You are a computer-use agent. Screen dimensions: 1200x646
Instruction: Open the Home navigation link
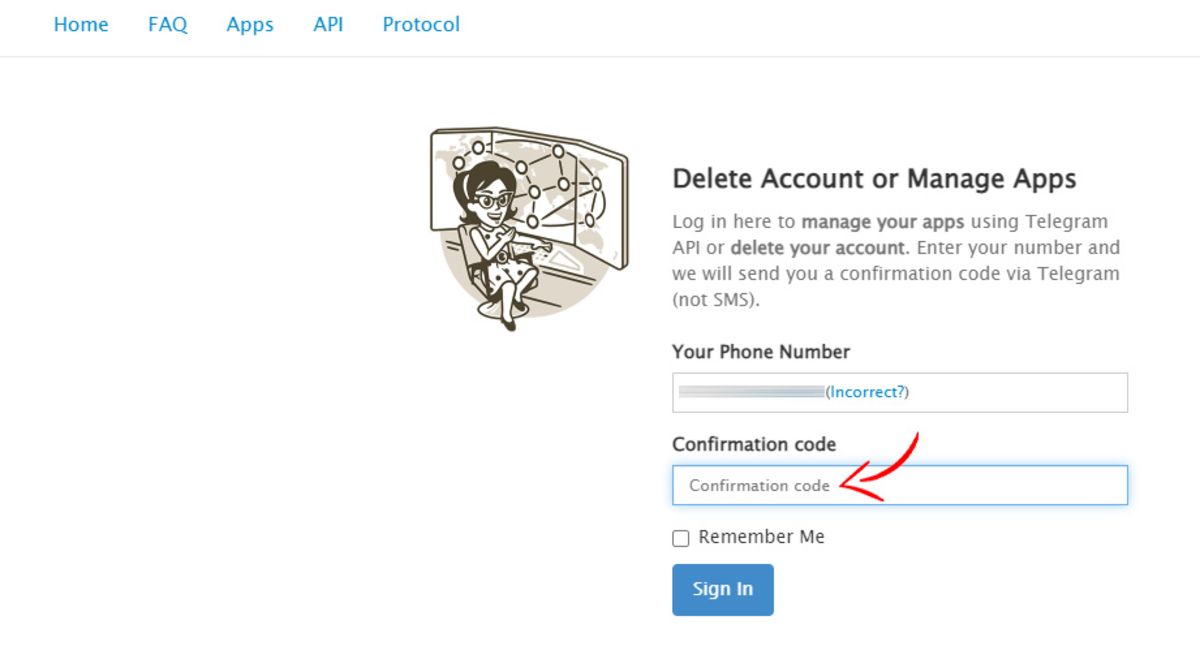81,25
